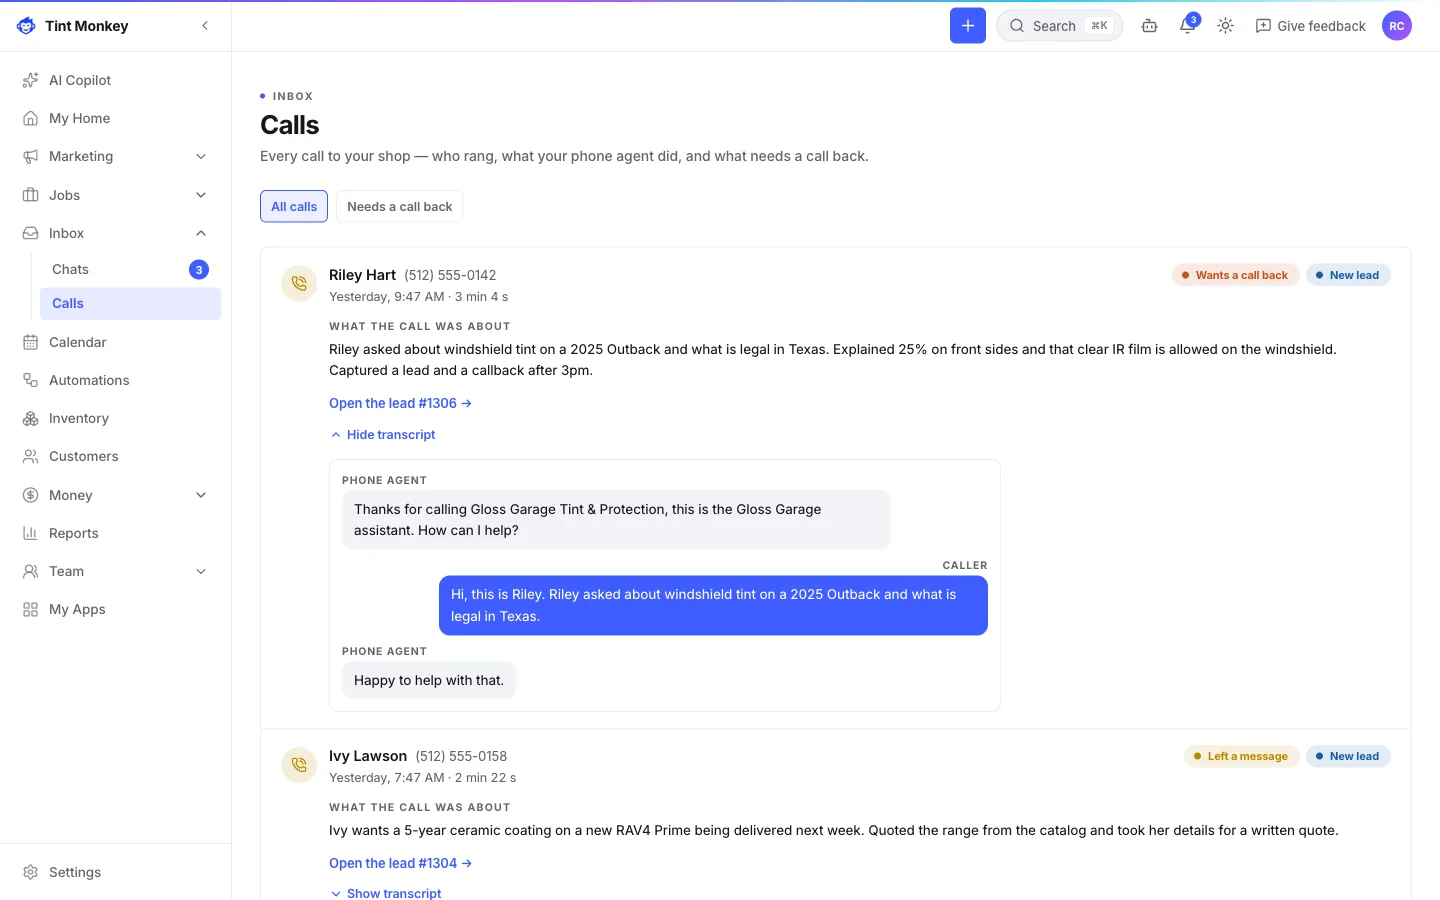Open Chats in the Inbox submenu
This screenshot has width=1440, height=900.
pos(130,269)
